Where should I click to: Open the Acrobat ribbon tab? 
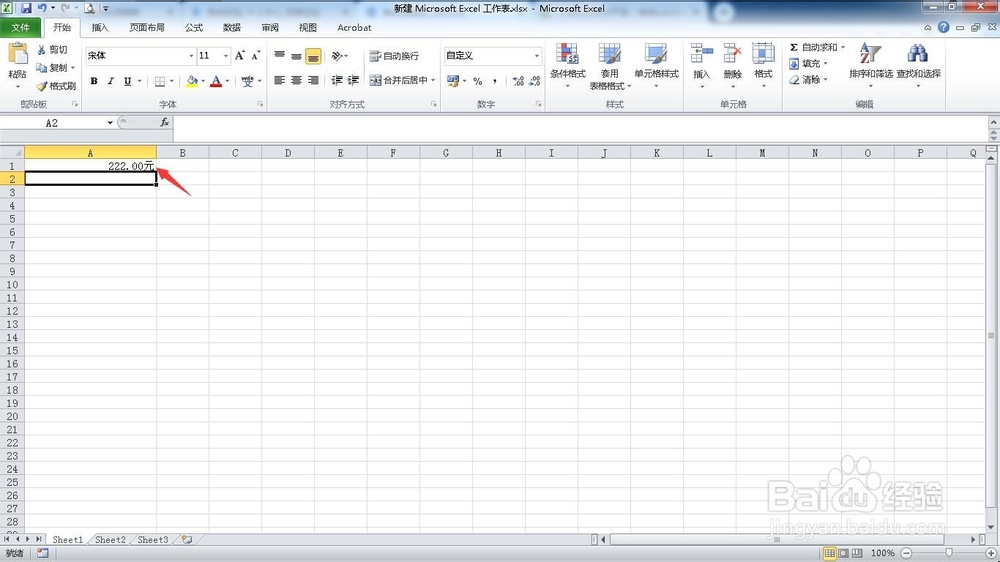[354, 27]
